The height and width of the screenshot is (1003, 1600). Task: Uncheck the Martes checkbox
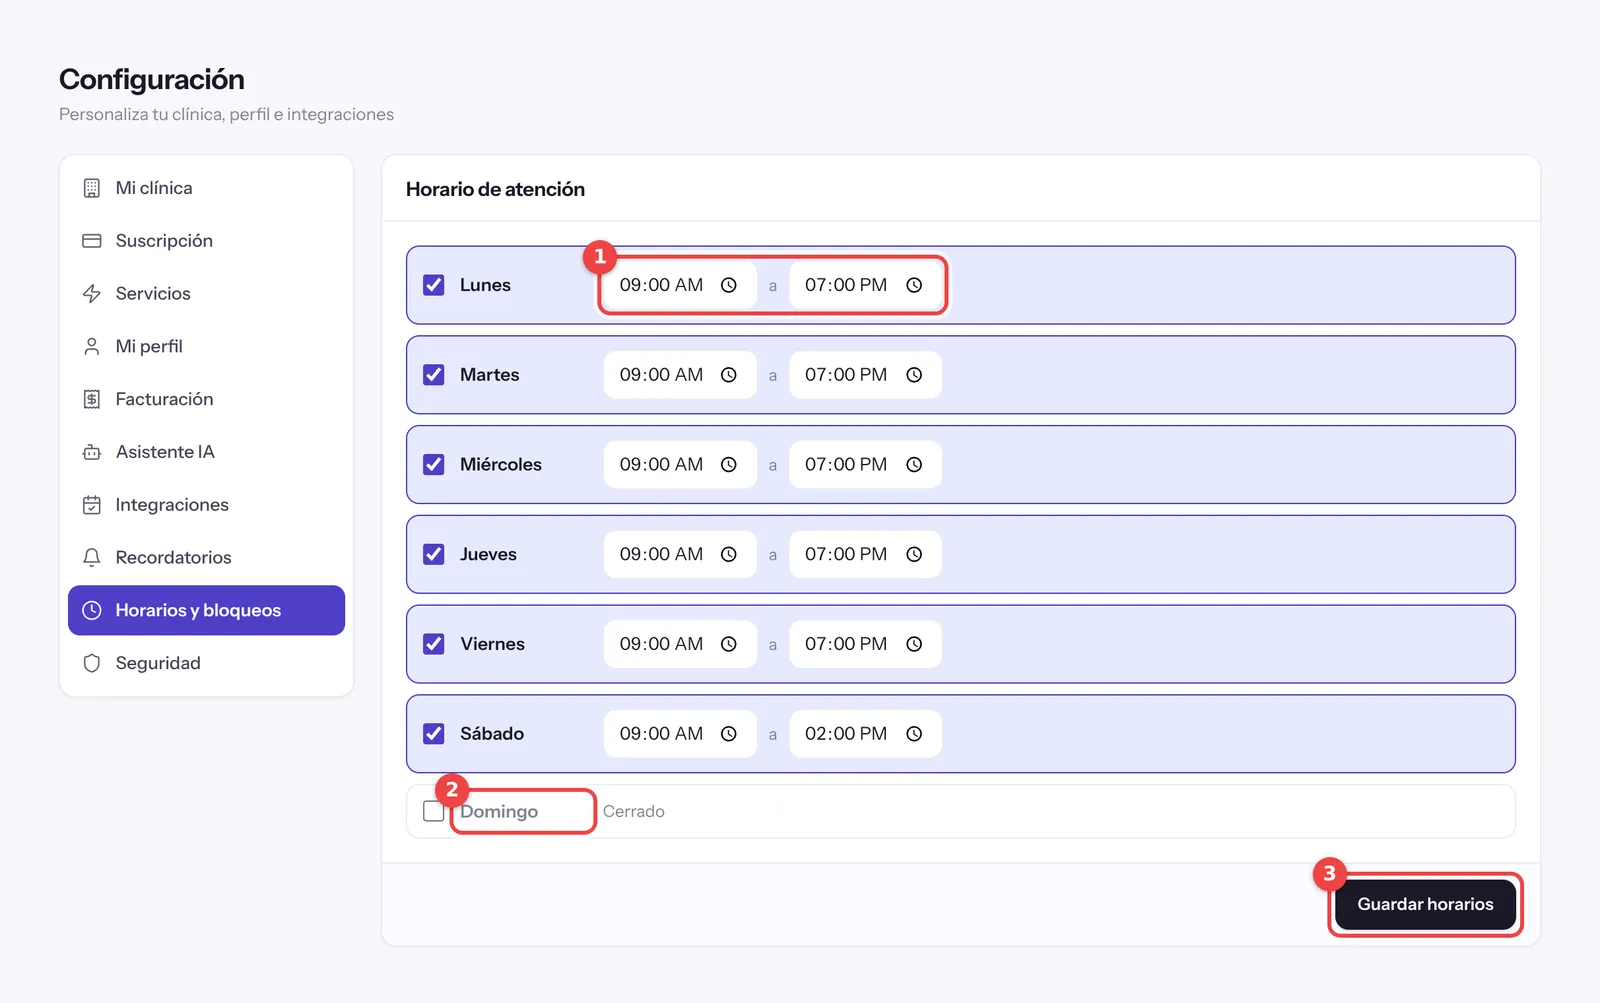coord(434,375)
